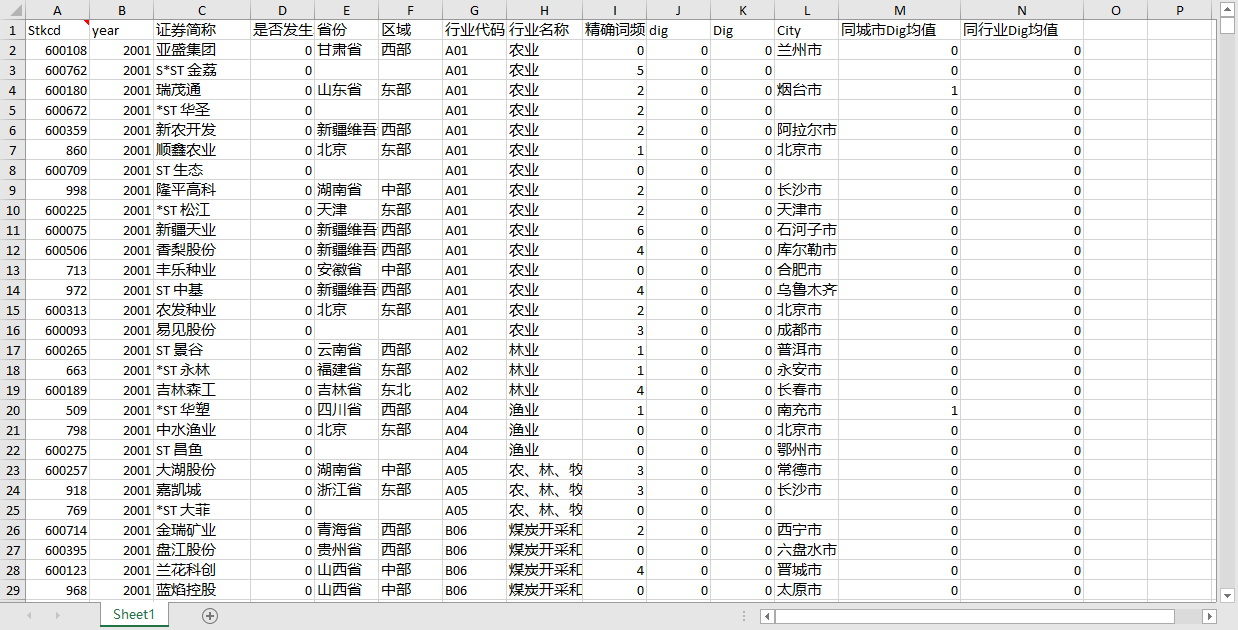
Task: Select cell containing 盘江股份
Action: click(202, 550)
